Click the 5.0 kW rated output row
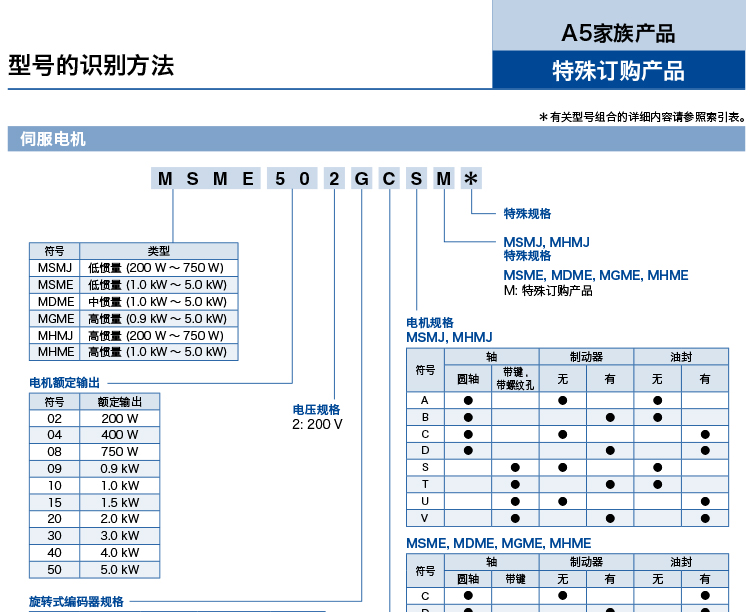 [x=94, y=570]
